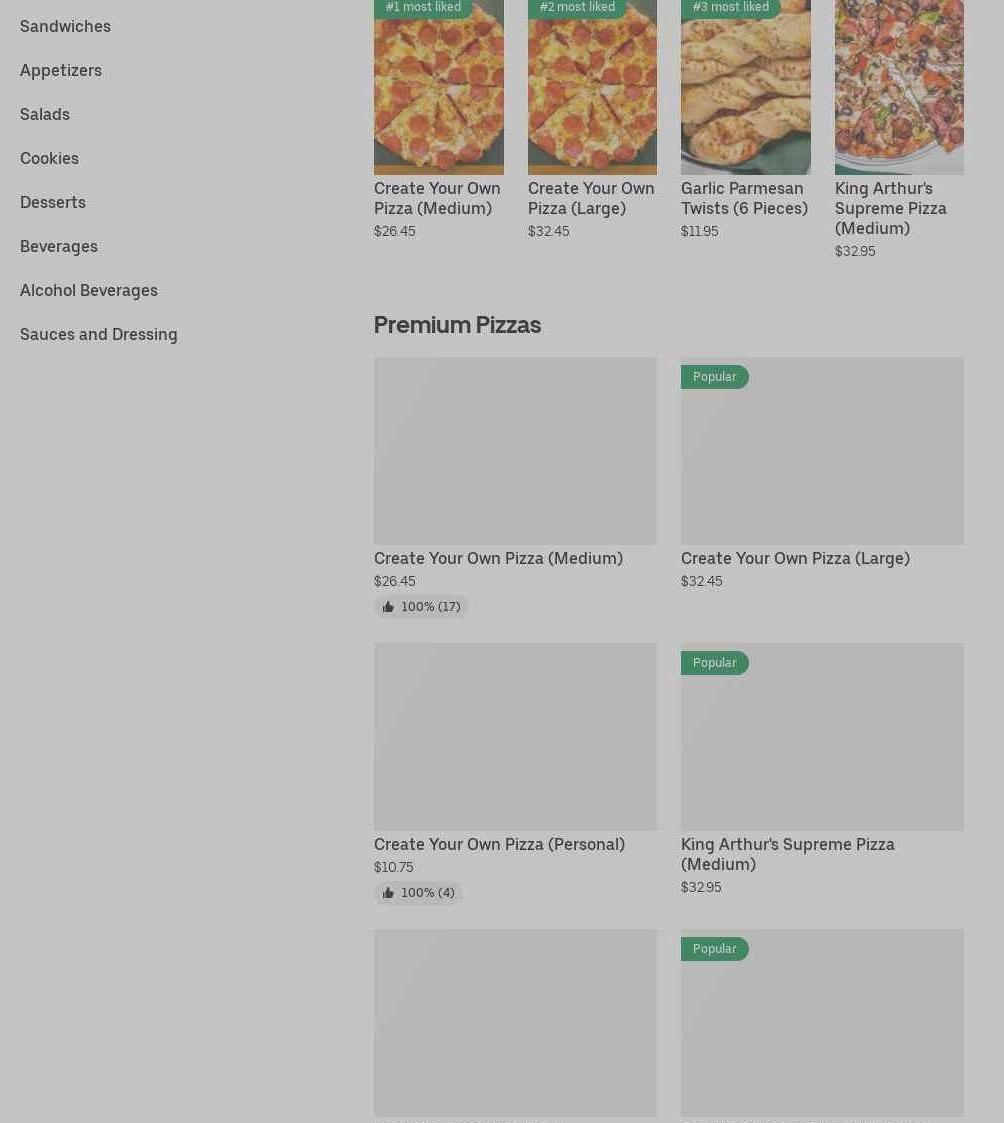Click Create Your Own Pizza (Large) title in Premium Pizzas
Viewport: 1004px width, 1123px height.
pyautogui.click(x=795, y=558)
